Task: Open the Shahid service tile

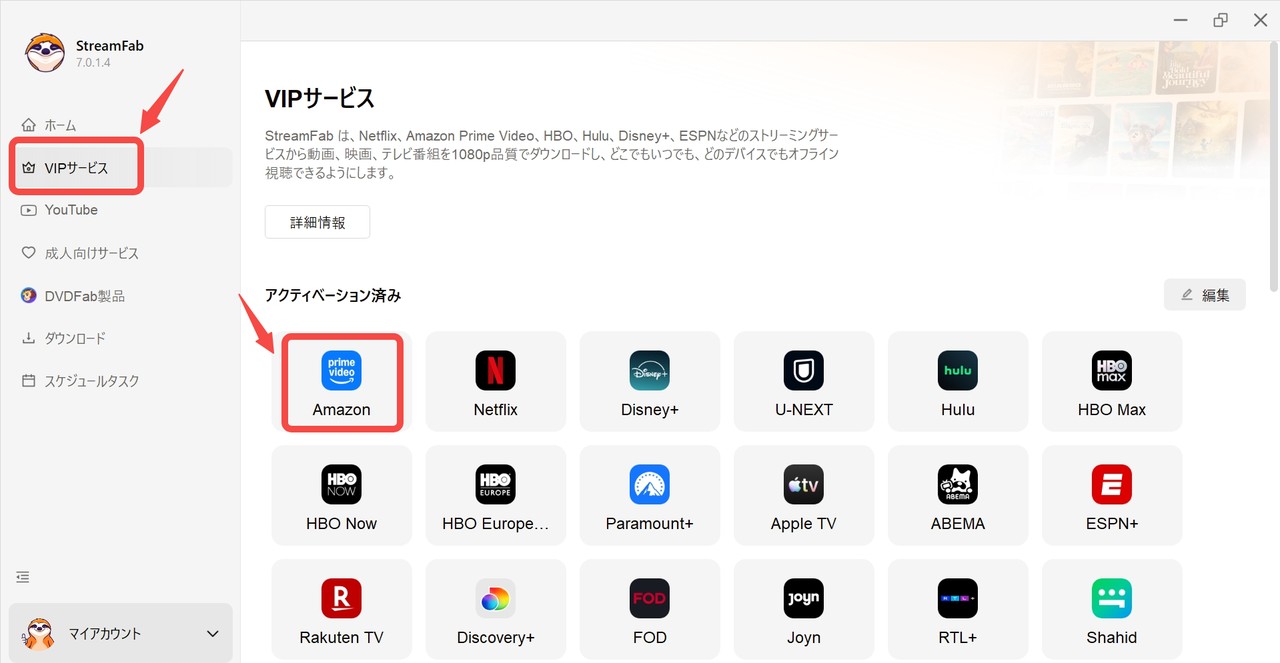Action: pos(1111,609)
